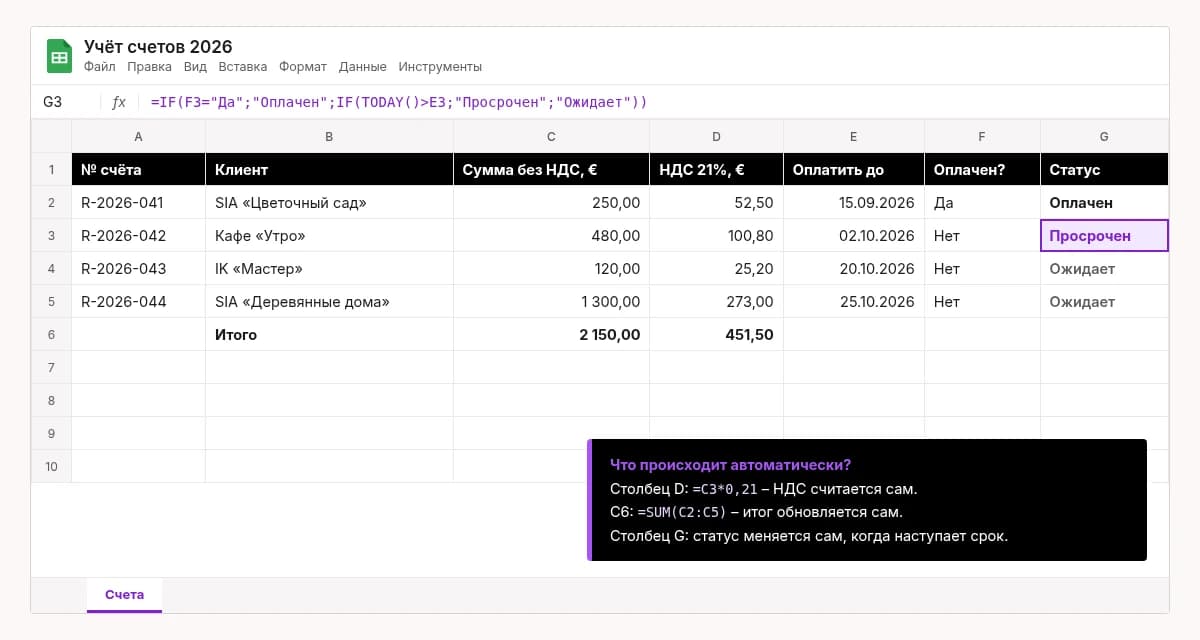Select column B header

(x=329, y=136)
